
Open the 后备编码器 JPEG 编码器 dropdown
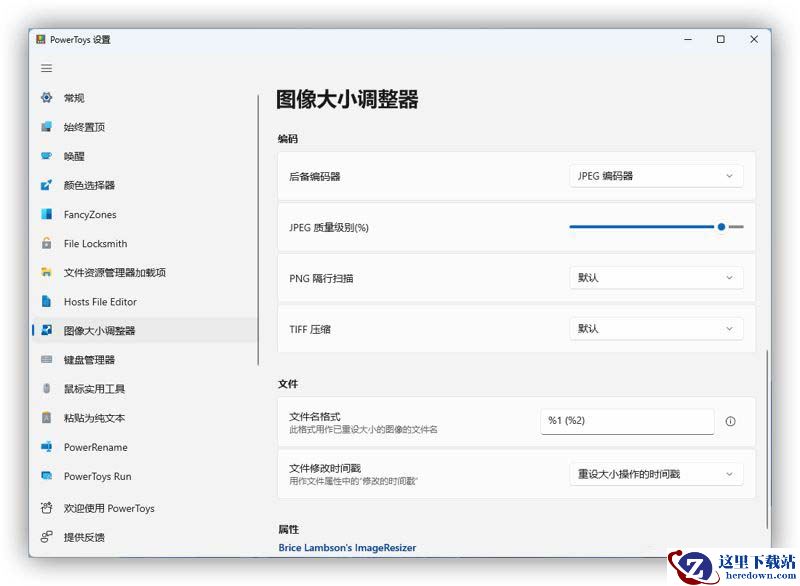(x=656, y=176)
